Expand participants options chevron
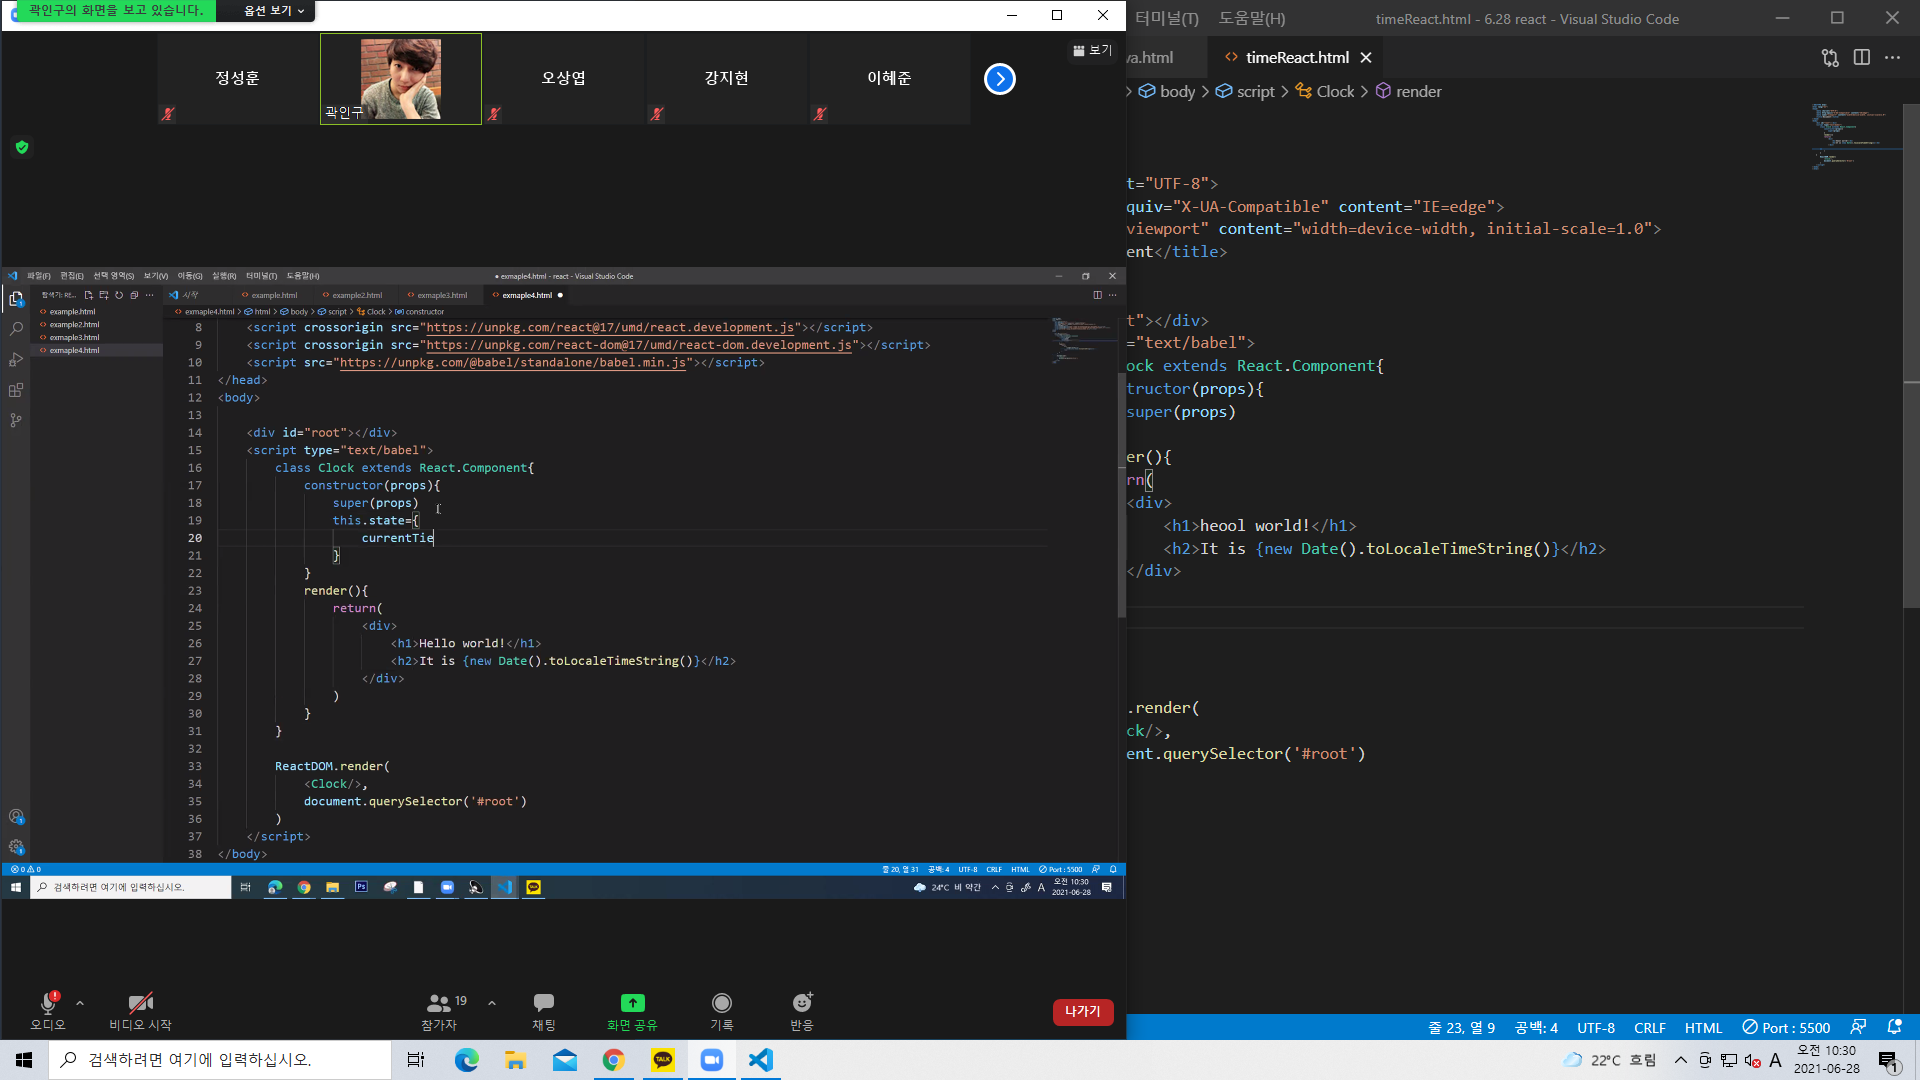The width and height of the screenshot is (1920, 1080). 492,1002
